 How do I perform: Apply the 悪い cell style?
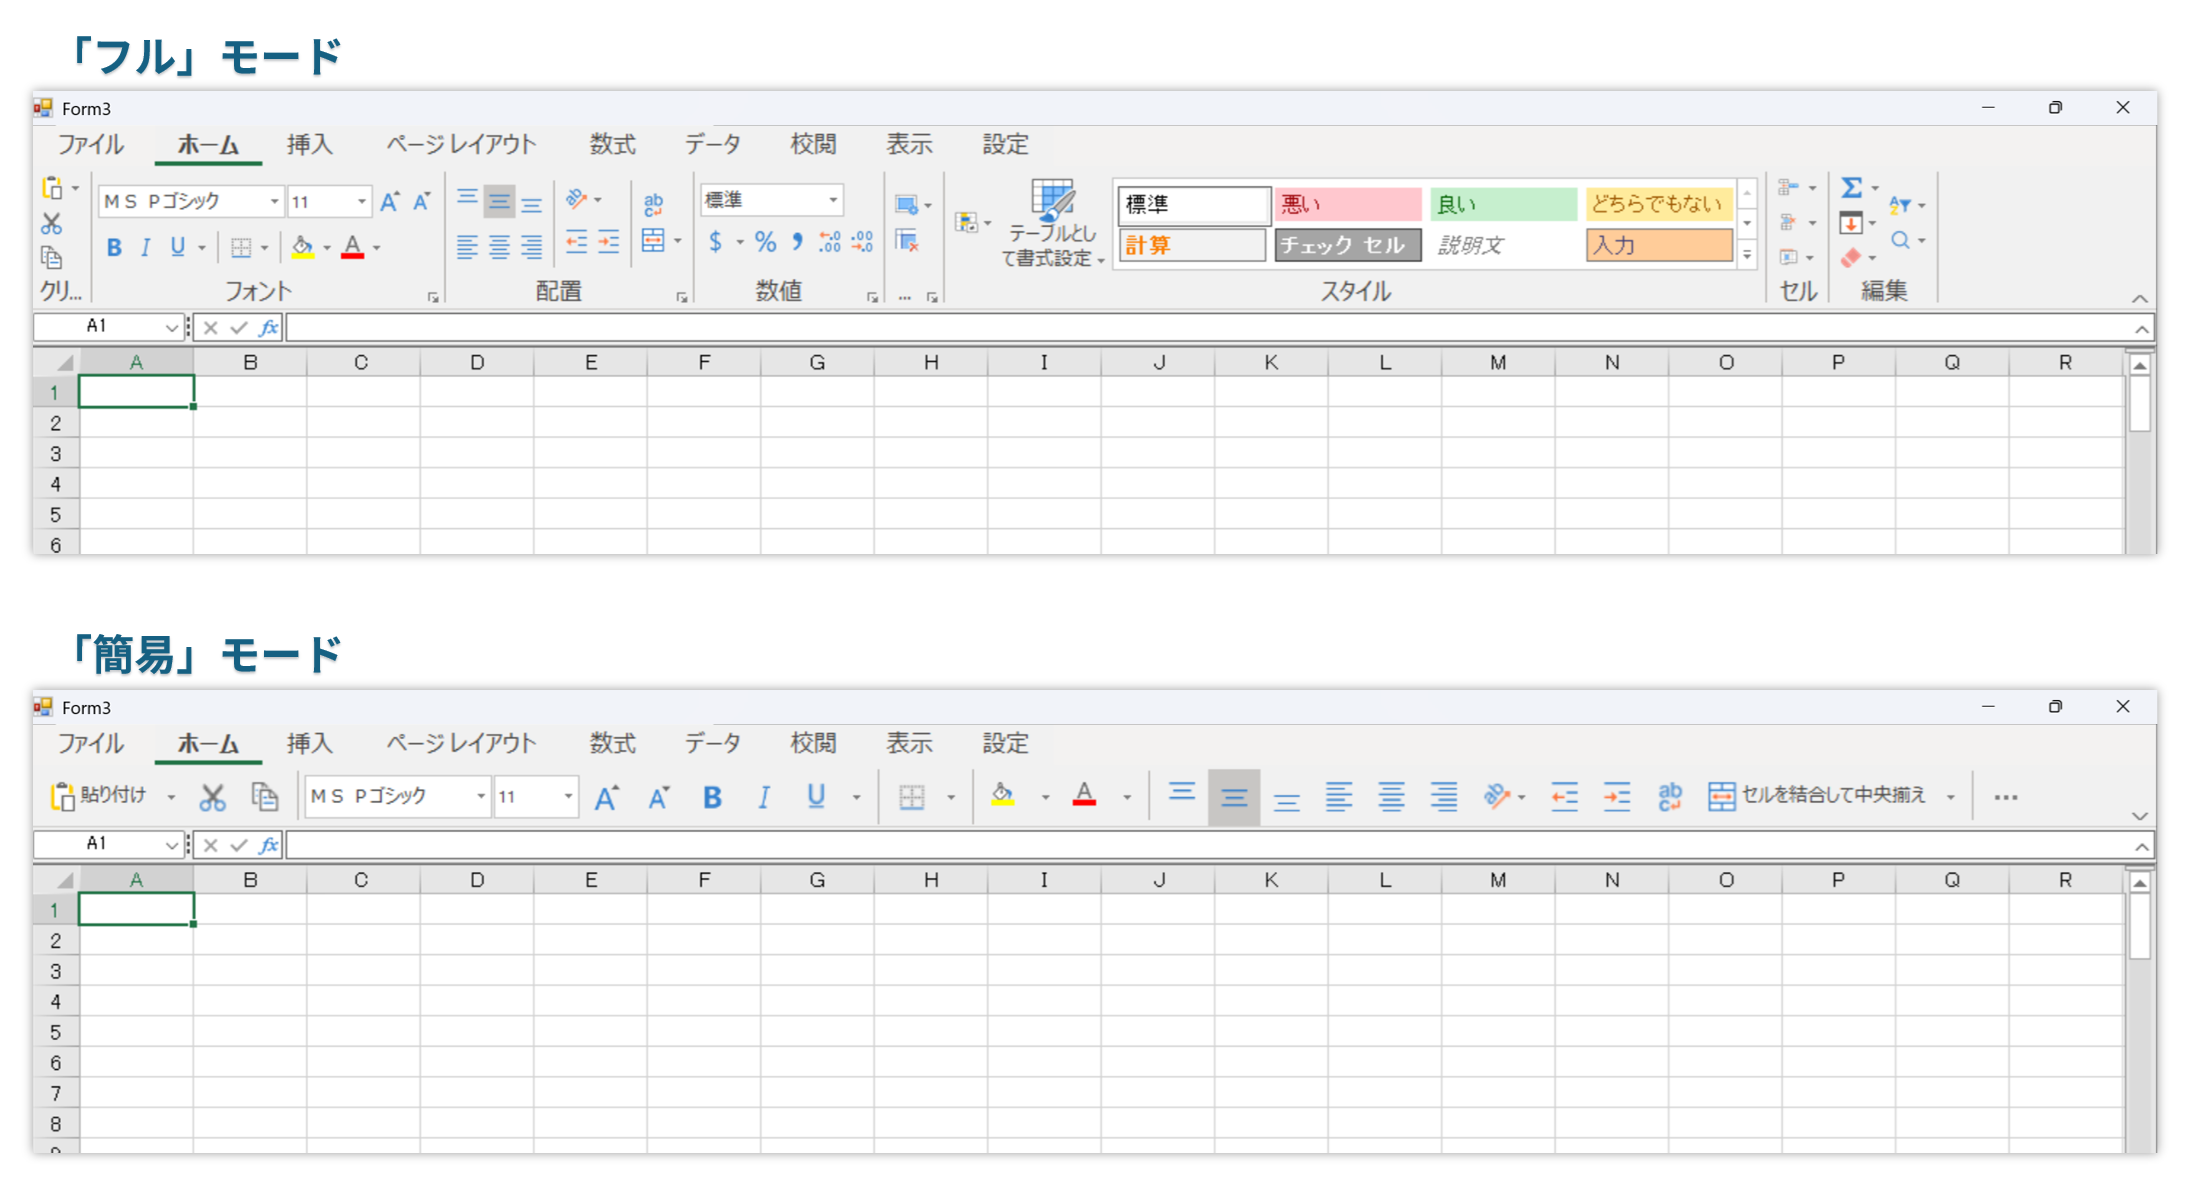(x=1347, y=205)
